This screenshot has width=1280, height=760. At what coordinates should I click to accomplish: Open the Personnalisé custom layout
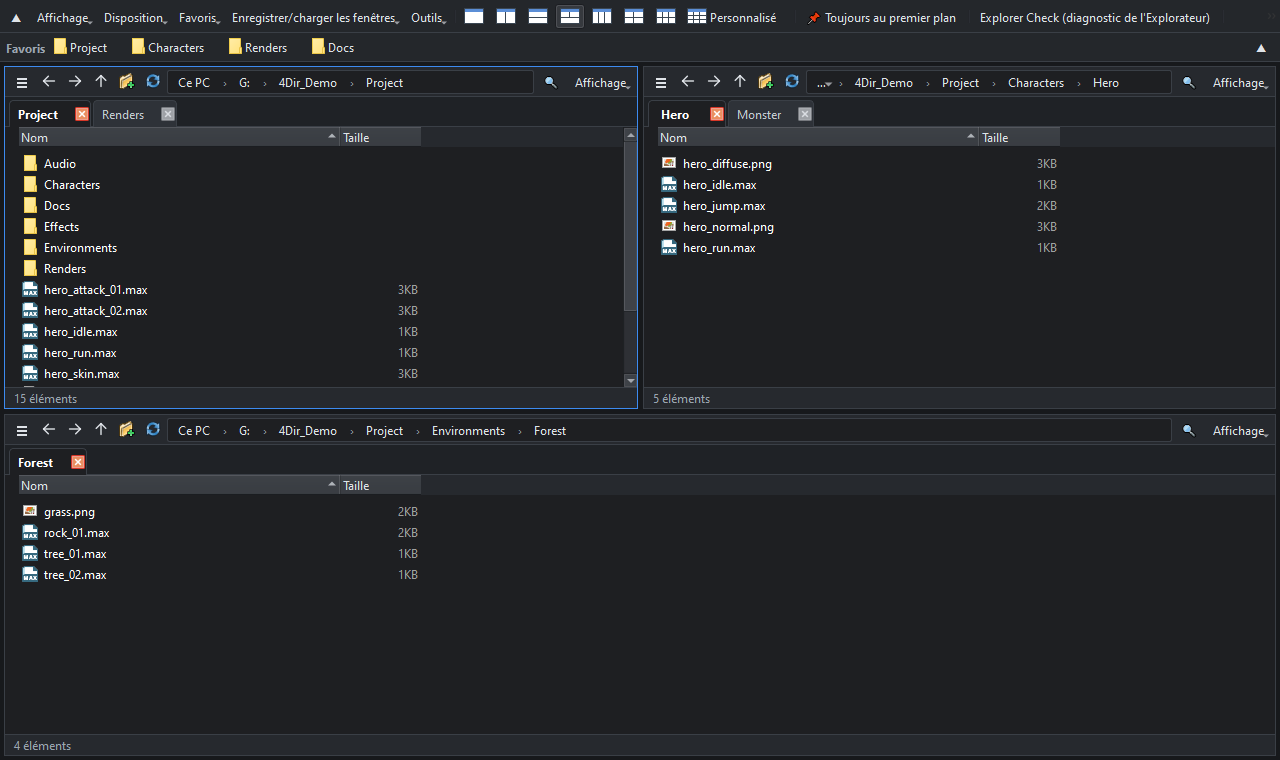pos(732,17)
